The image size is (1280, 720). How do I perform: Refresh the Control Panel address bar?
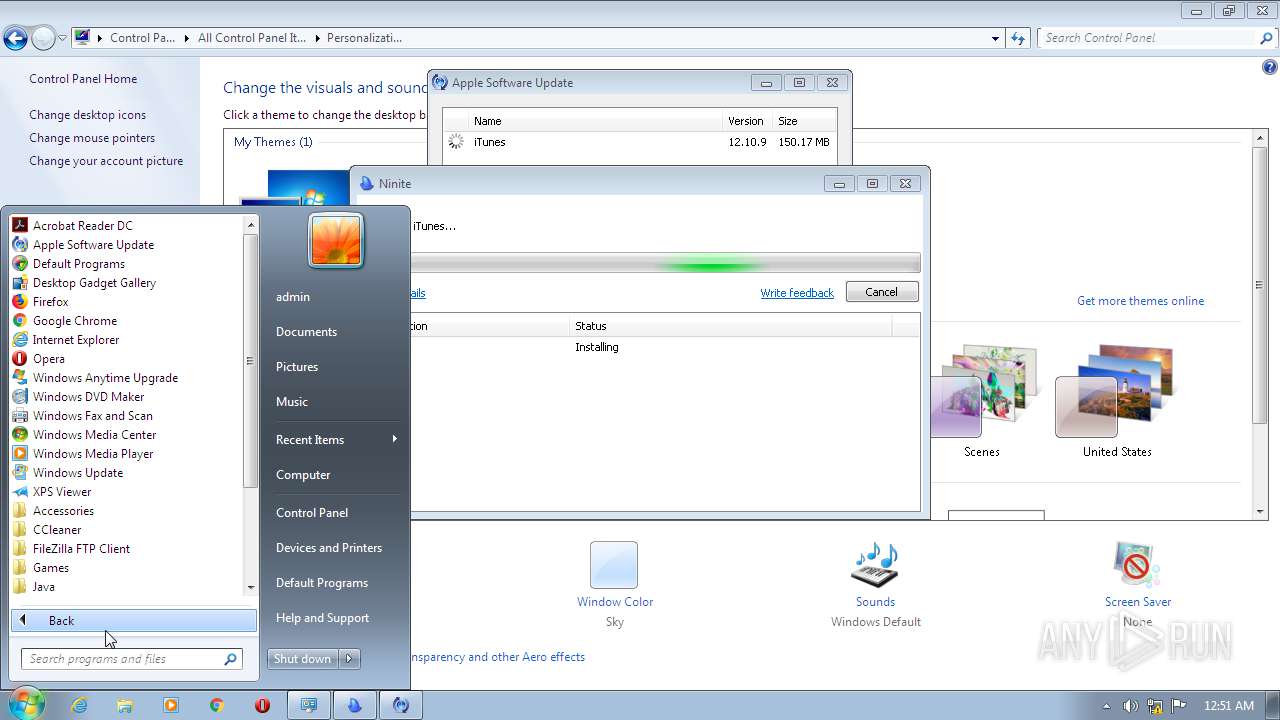coord(1018,38)
